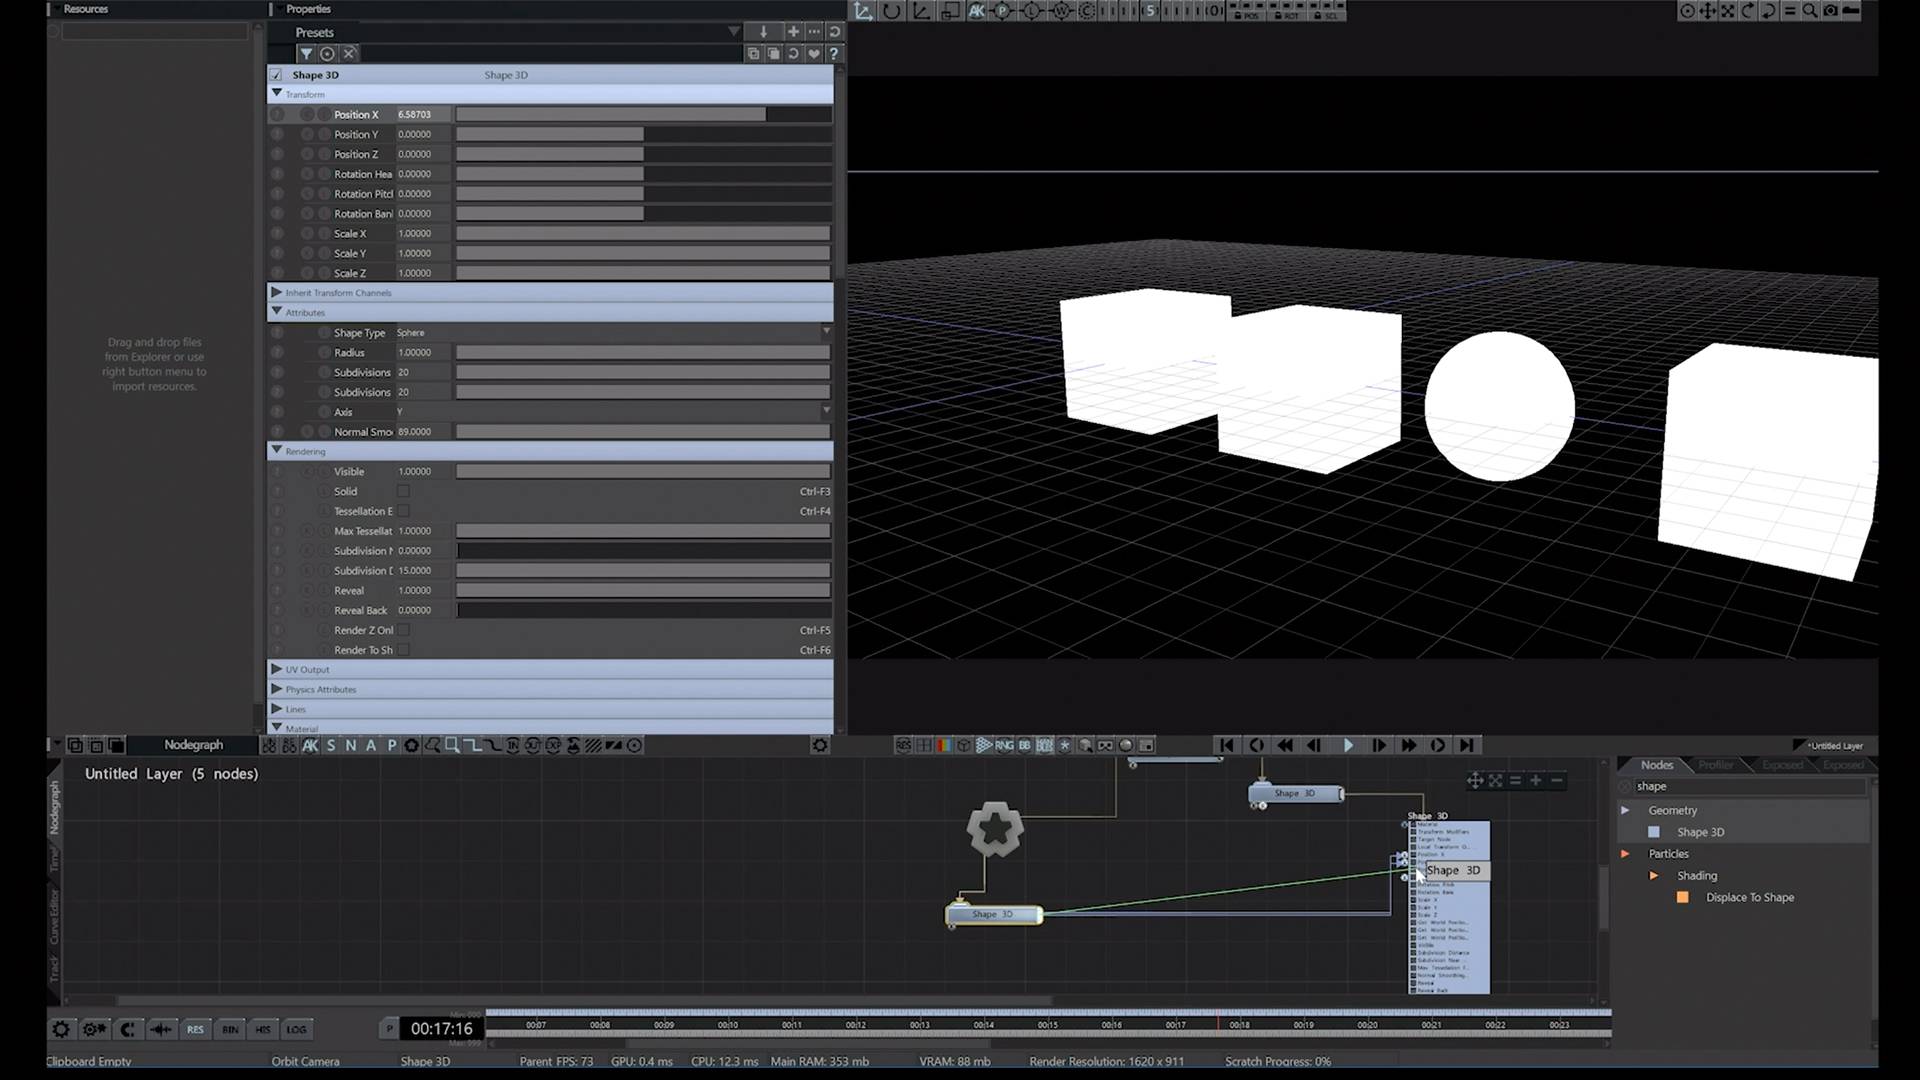This screenshot has height=1080, width=1920.
Task: Select Shape 3D in the Nodes list
Action: click(x=1700, y=832)
